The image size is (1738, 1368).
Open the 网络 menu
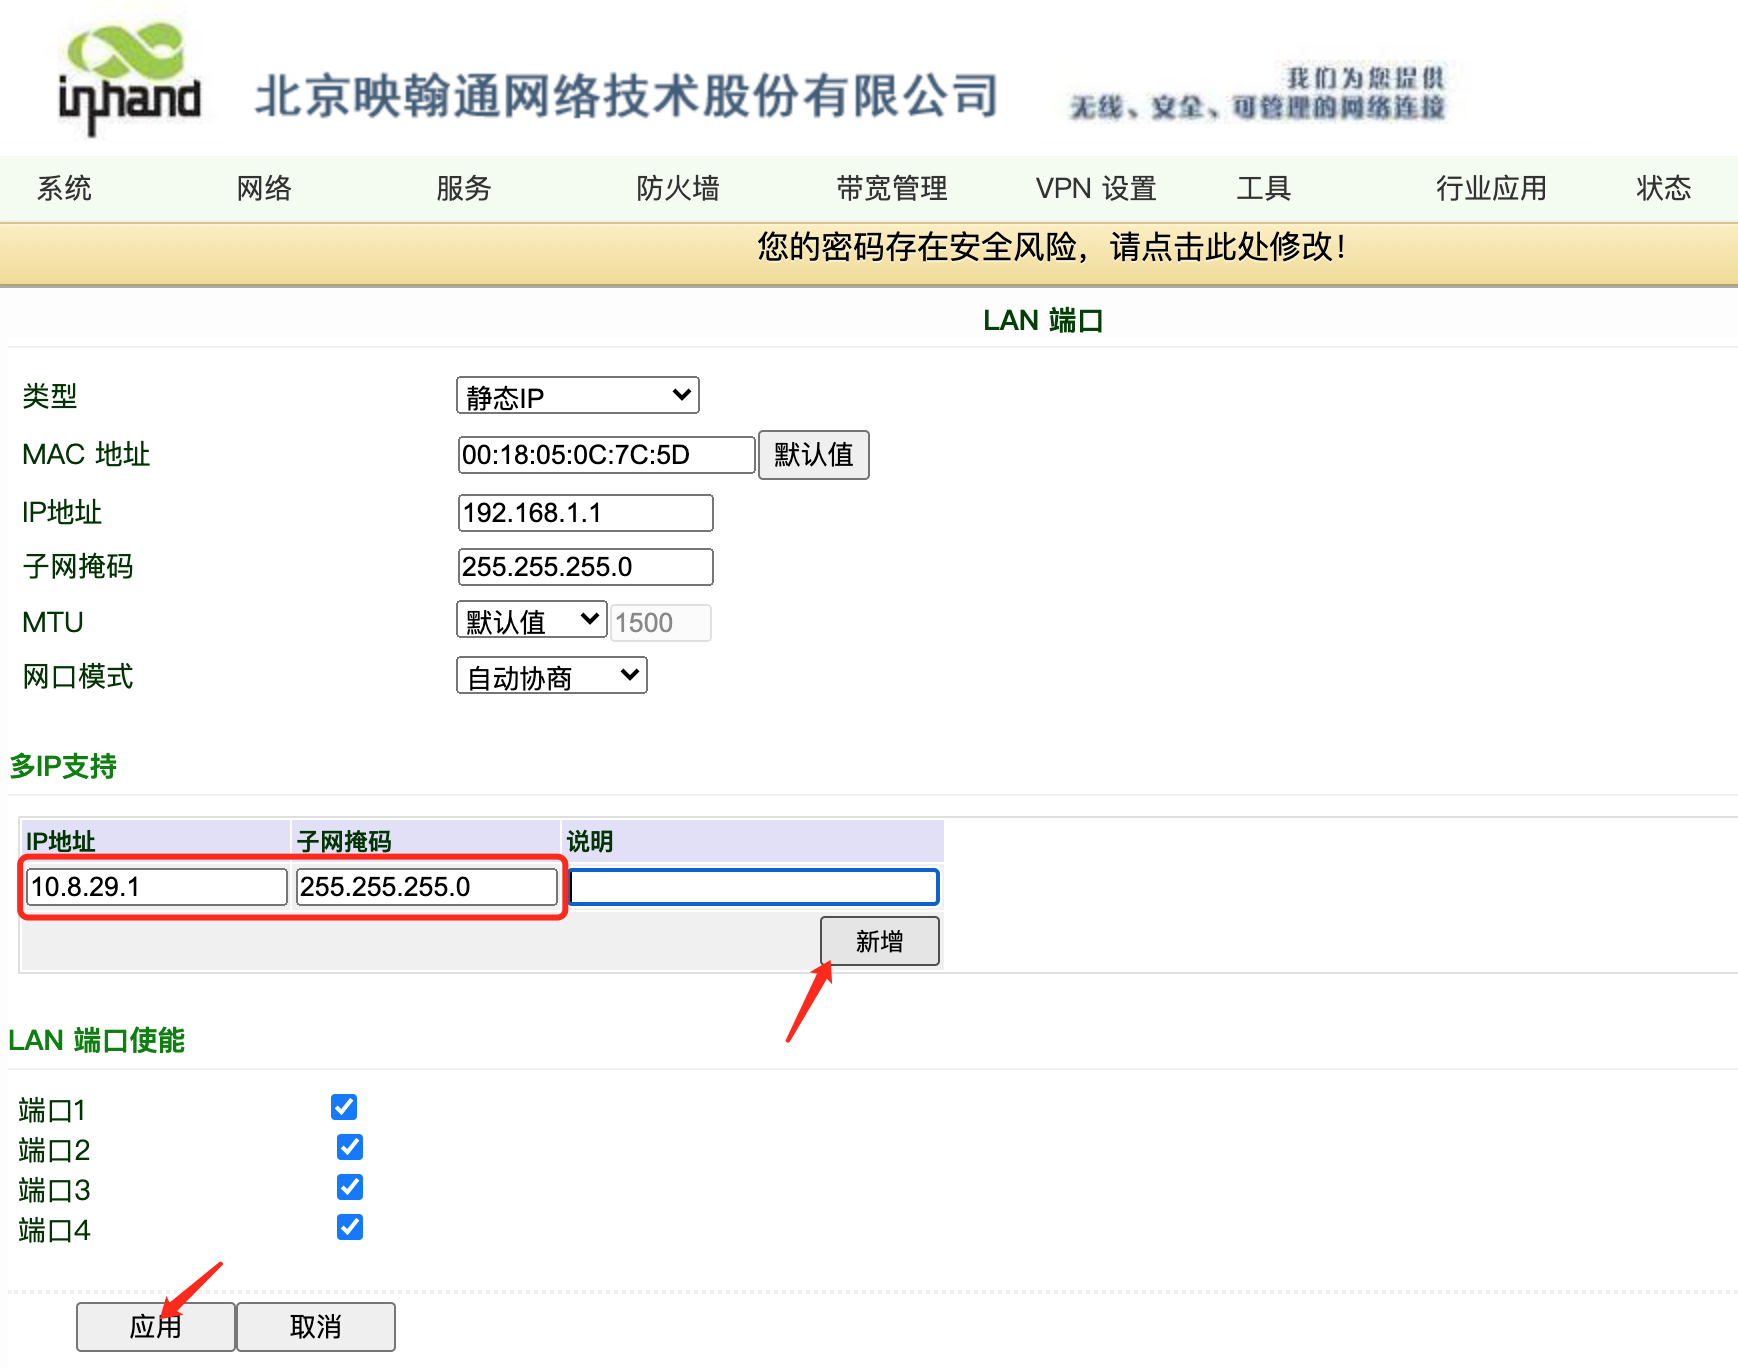click(264, 188)
